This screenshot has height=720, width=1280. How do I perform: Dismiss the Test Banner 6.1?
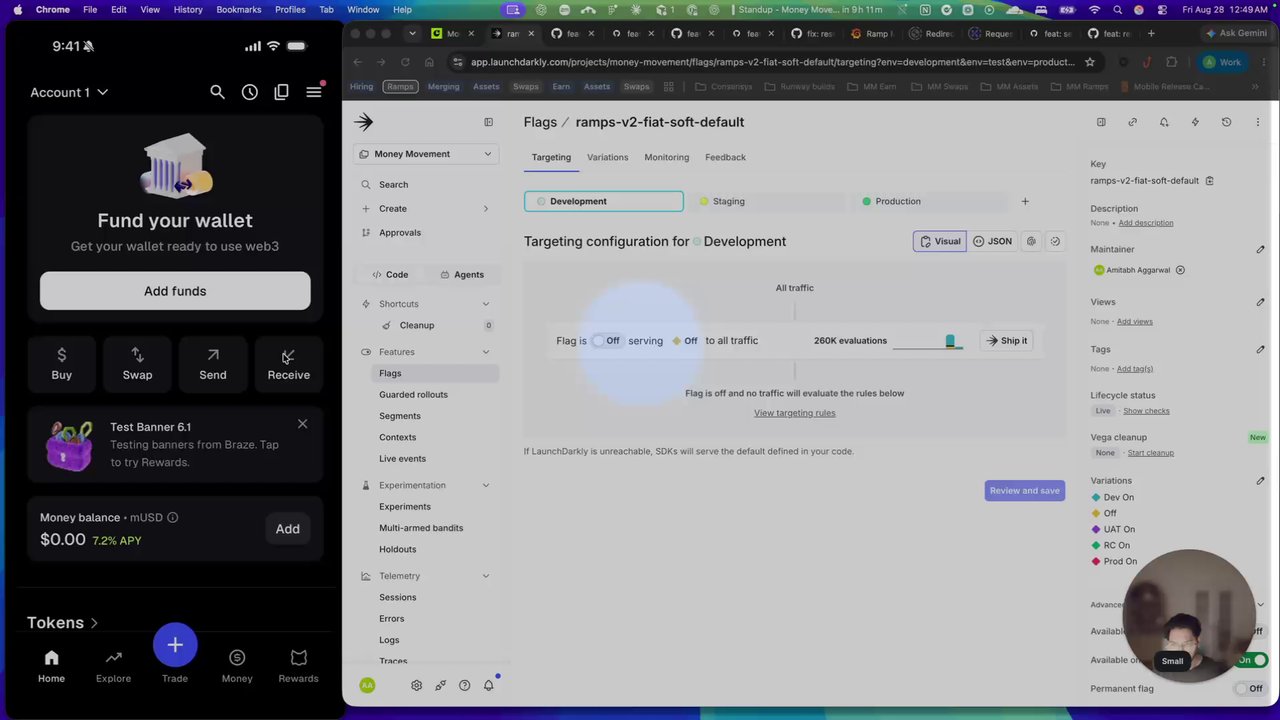tap(302, 424)
